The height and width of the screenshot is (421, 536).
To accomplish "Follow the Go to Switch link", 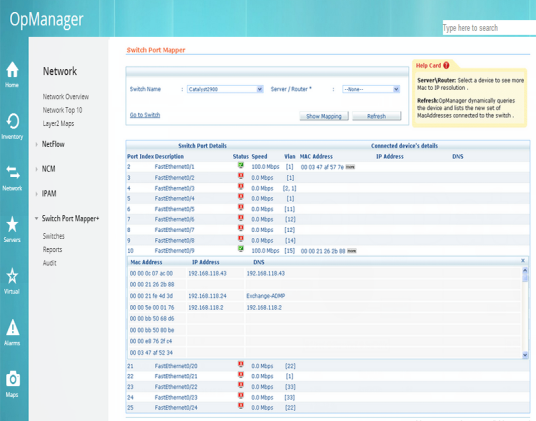I will click(x=145, y=115).
